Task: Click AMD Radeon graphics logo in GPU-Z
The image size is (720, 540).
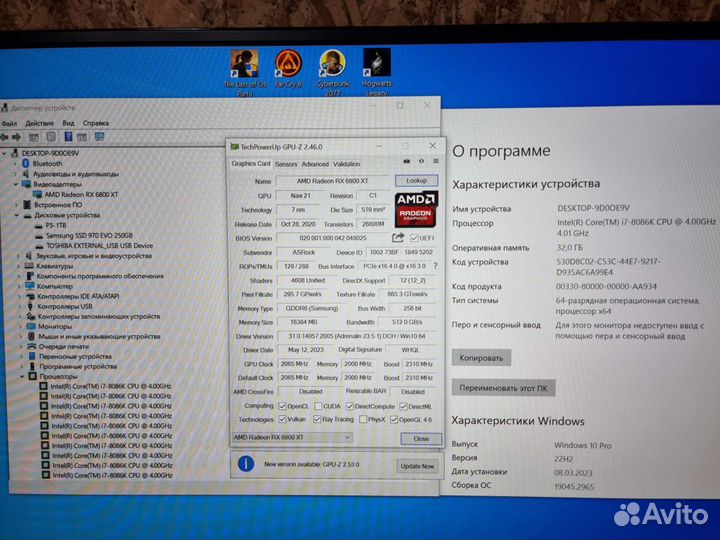Action: tap(416, 209)
